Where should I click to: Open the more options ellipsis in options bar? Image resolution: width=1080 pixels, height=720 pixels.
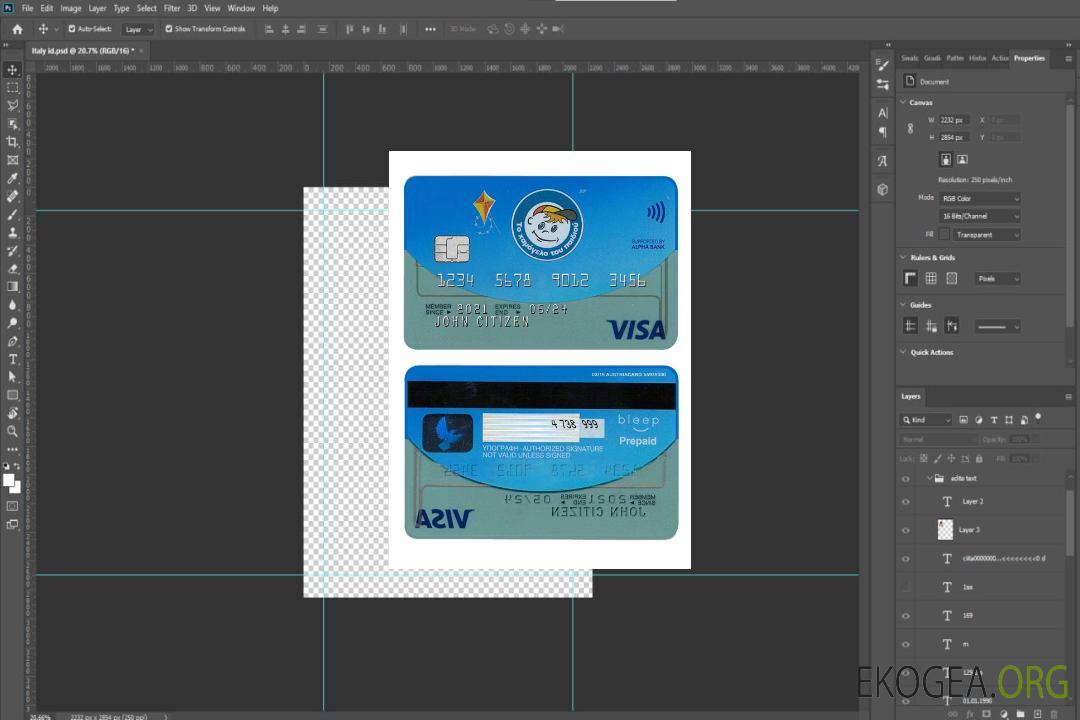pyautogui.click(x=430, y=29)
